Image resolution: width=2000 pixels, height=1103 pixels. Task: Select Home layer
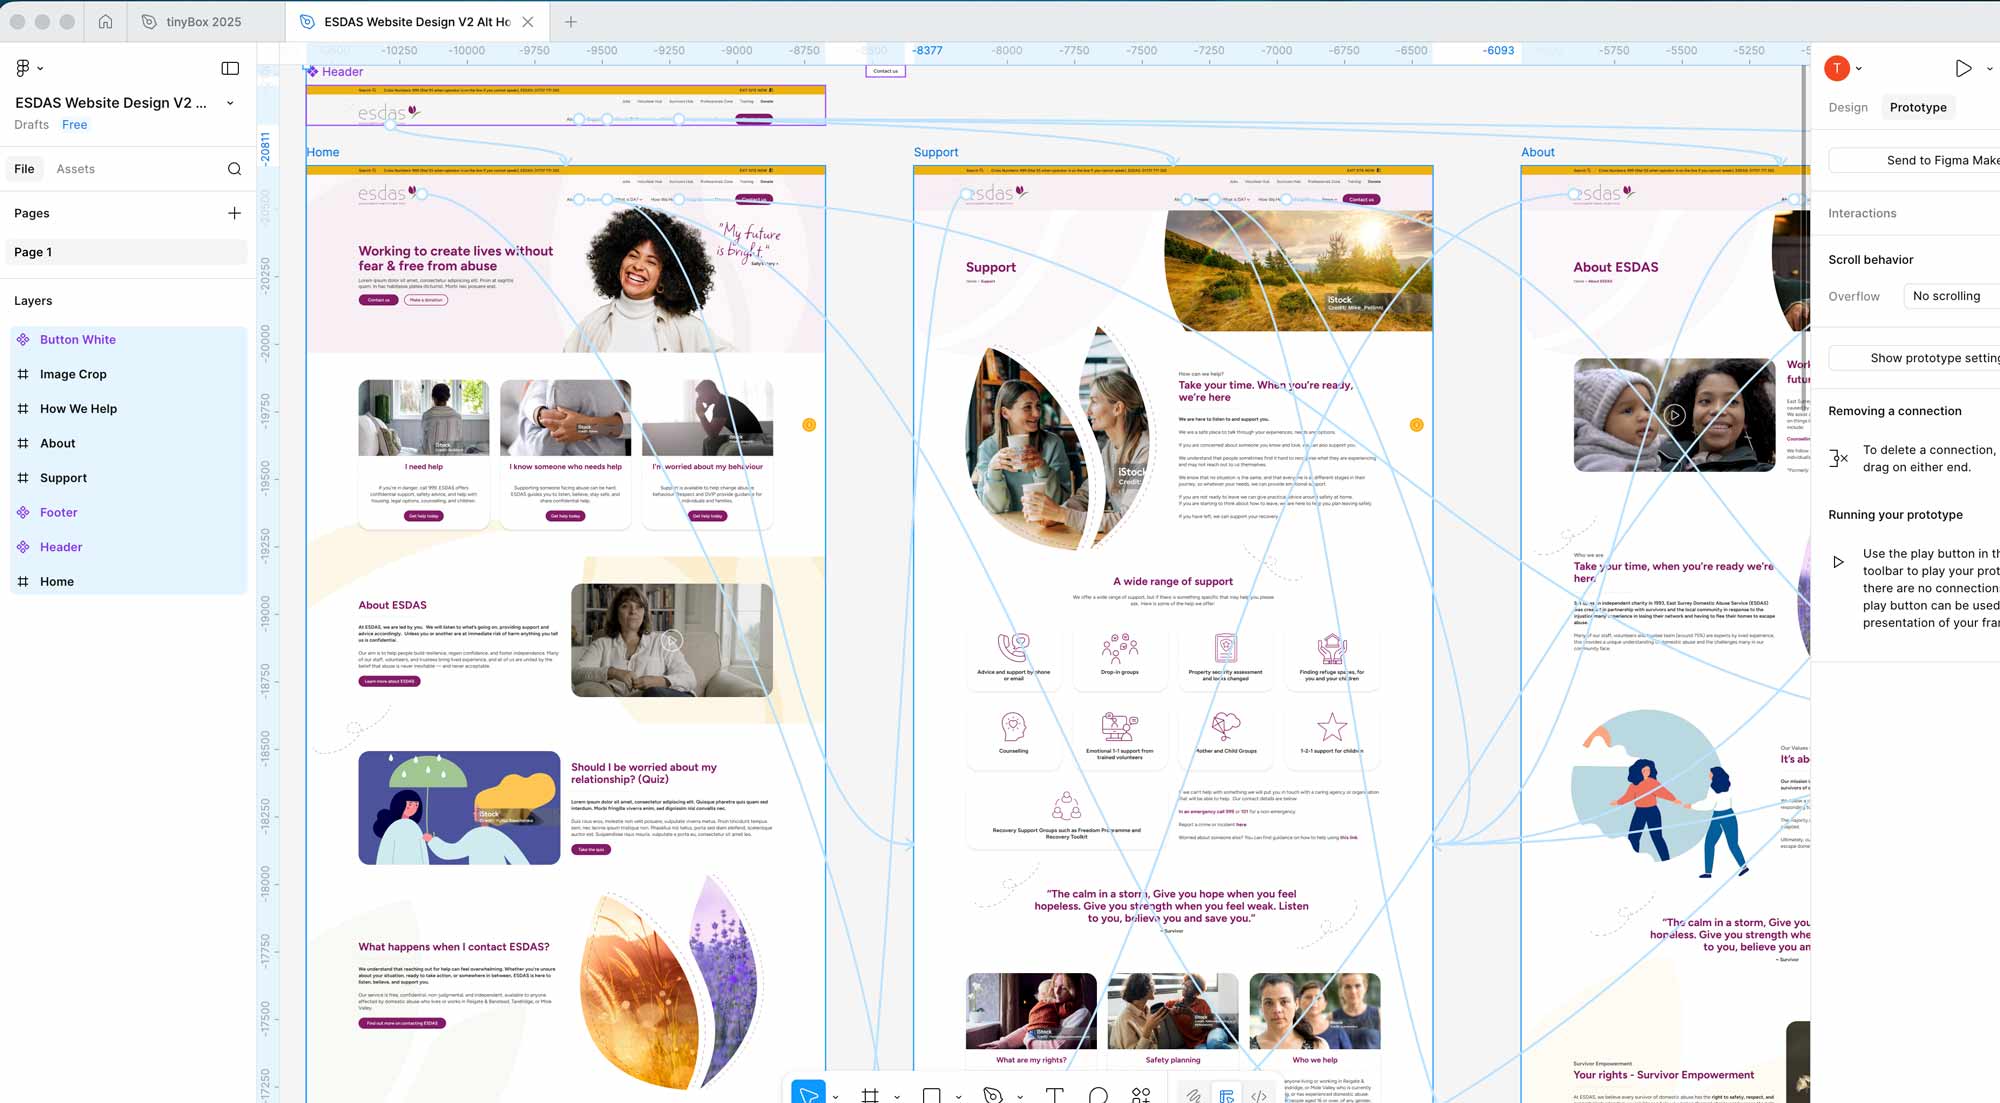128,581
